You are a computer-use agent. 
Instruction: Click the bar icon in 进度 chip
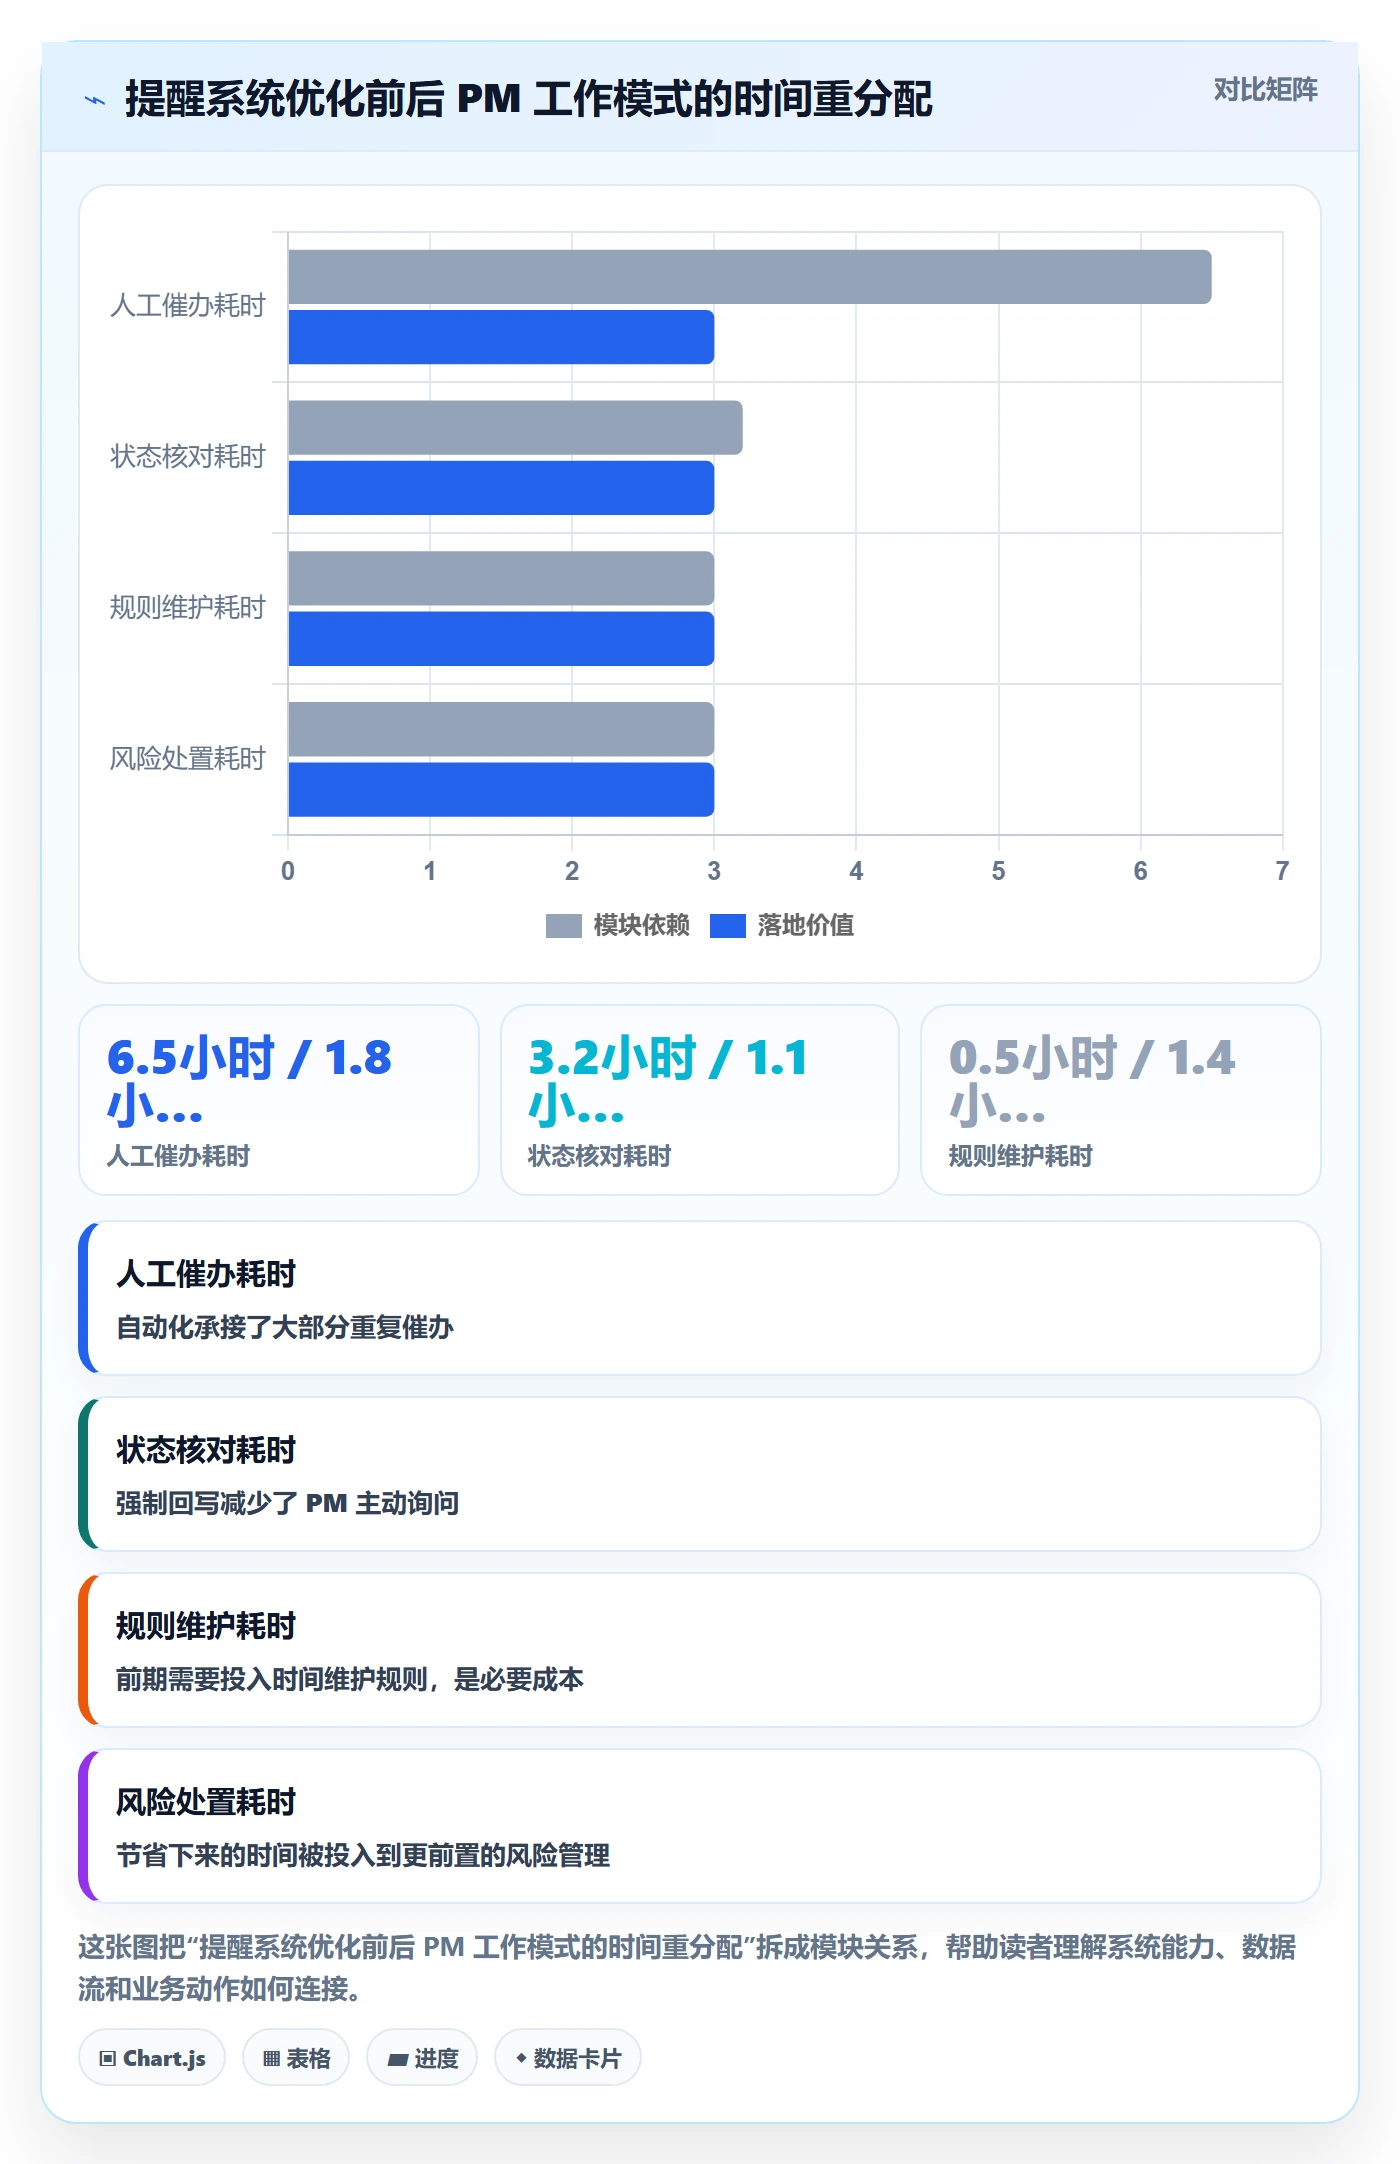pos(397,2059)
